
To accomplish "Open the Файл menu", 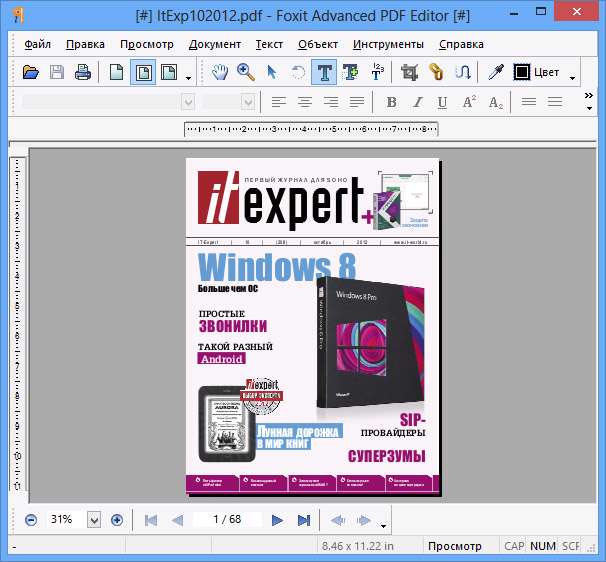I will tap(38, 44).
